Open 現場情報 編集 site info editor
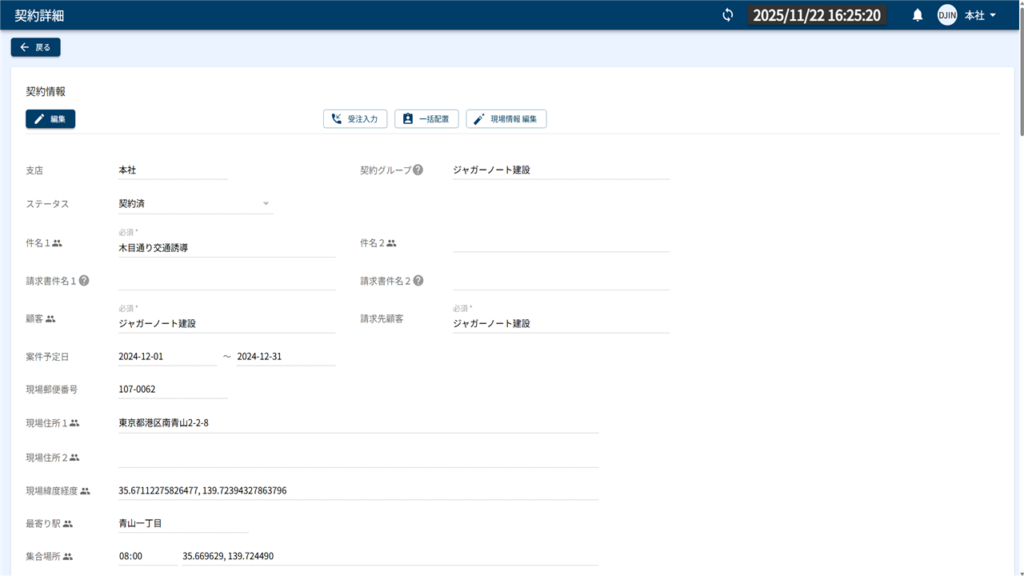This screenshot has height=576, width=1024. (x=506, y=119)
